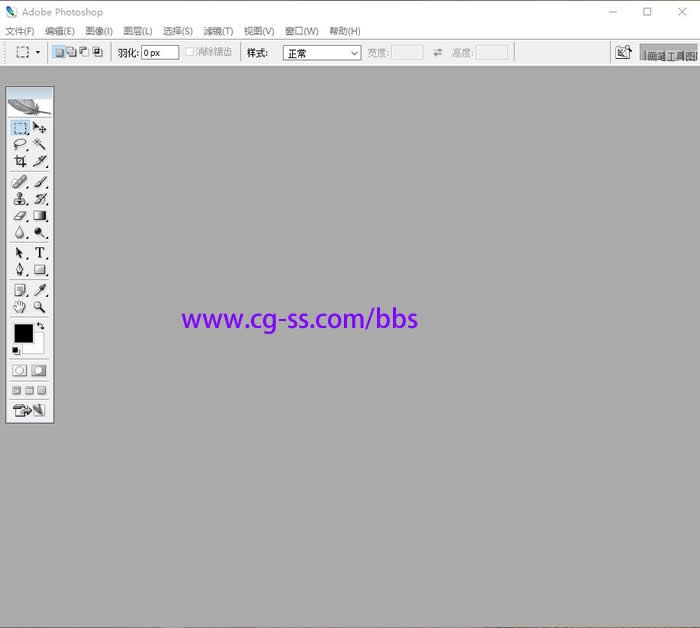
Task: Swap foreground and background colors
Action: point(41,326)
